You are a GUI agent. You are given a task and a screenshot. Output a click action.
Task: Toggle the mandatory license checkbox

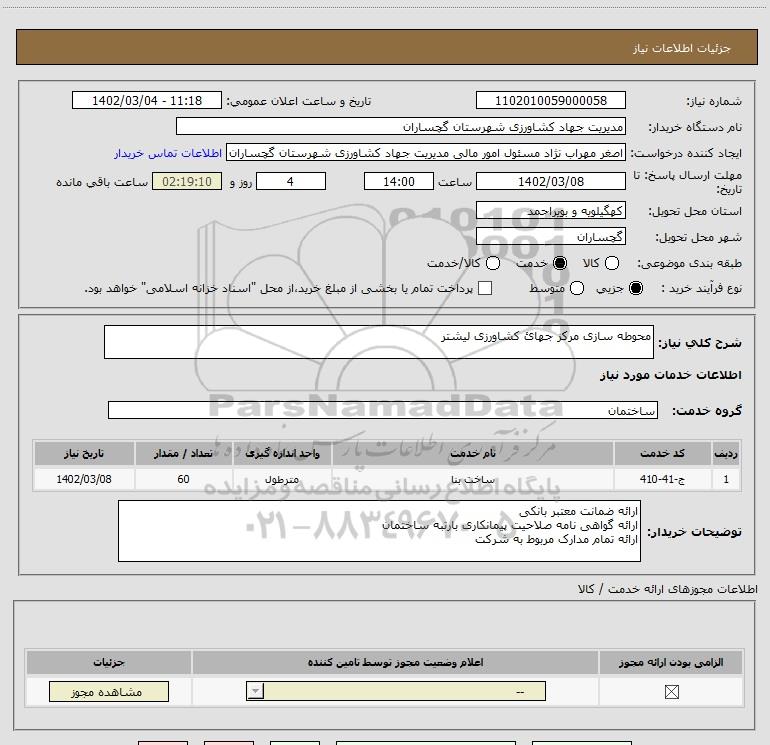[671, 692]
